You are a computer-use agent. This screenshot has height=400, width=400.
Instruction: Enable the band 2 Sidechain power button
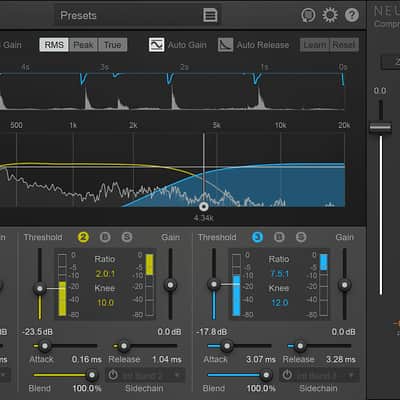[113, 375]
